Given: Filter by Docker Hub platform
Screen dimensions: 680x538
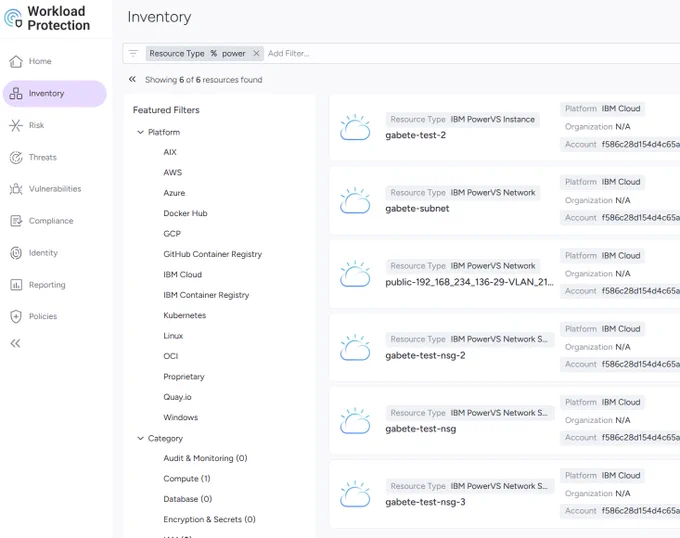Looking at the screenshot, I should point(185,213).
